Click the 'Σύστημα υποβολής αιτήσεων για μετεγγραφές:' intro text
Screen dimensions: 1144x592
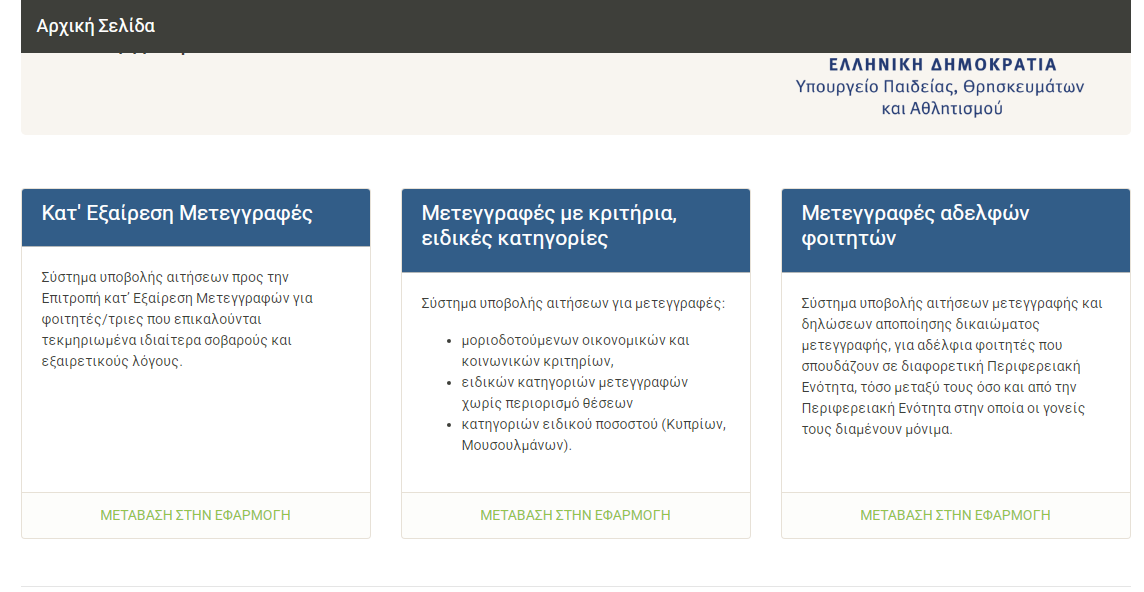(x=573, y=303)
